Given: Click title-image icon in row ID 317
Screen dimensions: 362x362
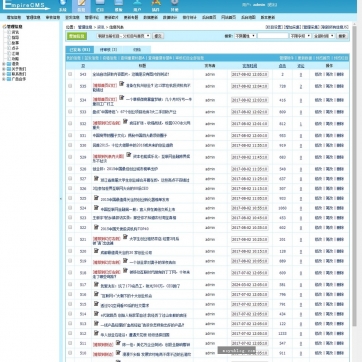Looking at the screenshot, I should pos(96,284).
